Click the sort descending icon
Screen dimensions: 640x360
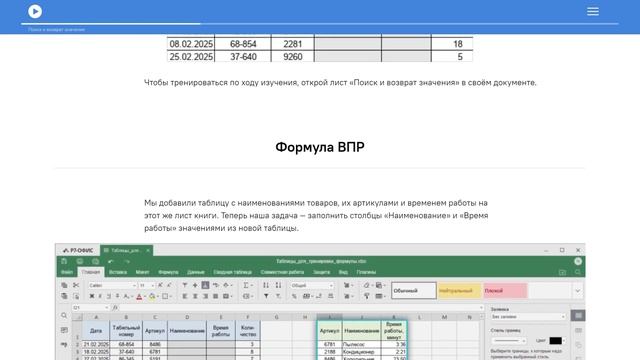pyautogui.click(x=278, y=285)
